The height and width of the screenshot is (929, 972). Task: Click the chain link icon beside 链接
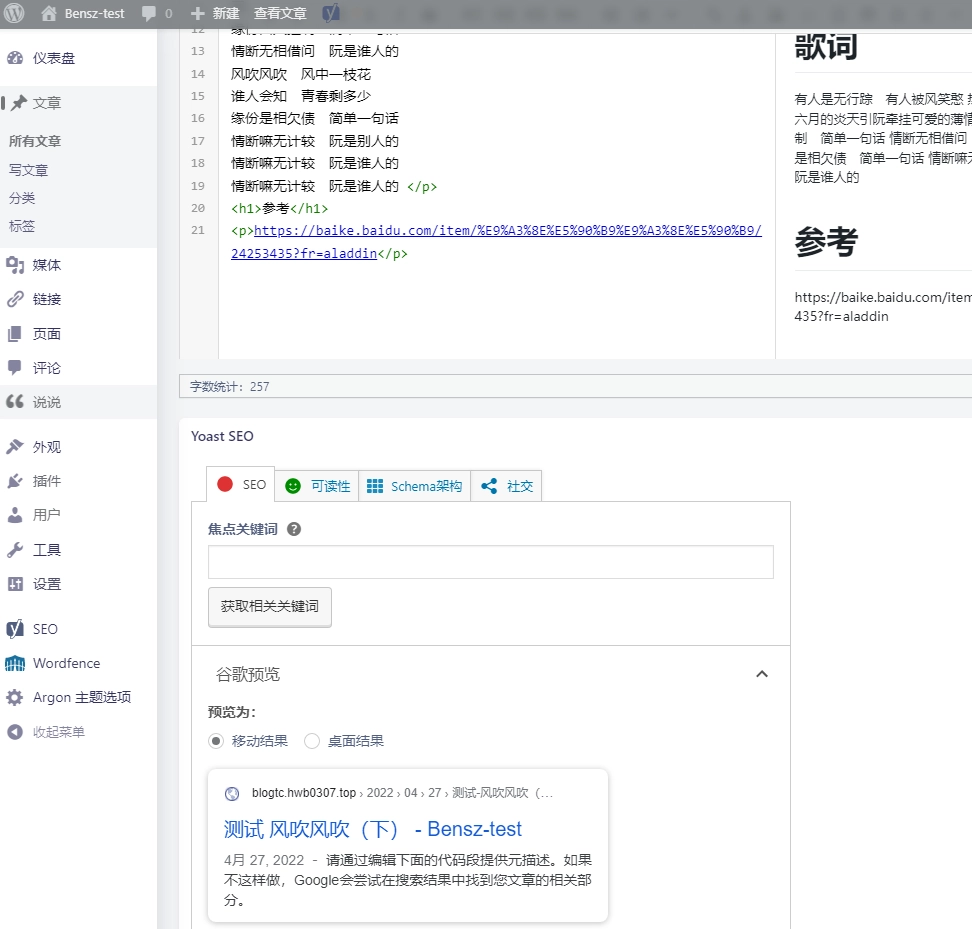(x=15, y=299)
